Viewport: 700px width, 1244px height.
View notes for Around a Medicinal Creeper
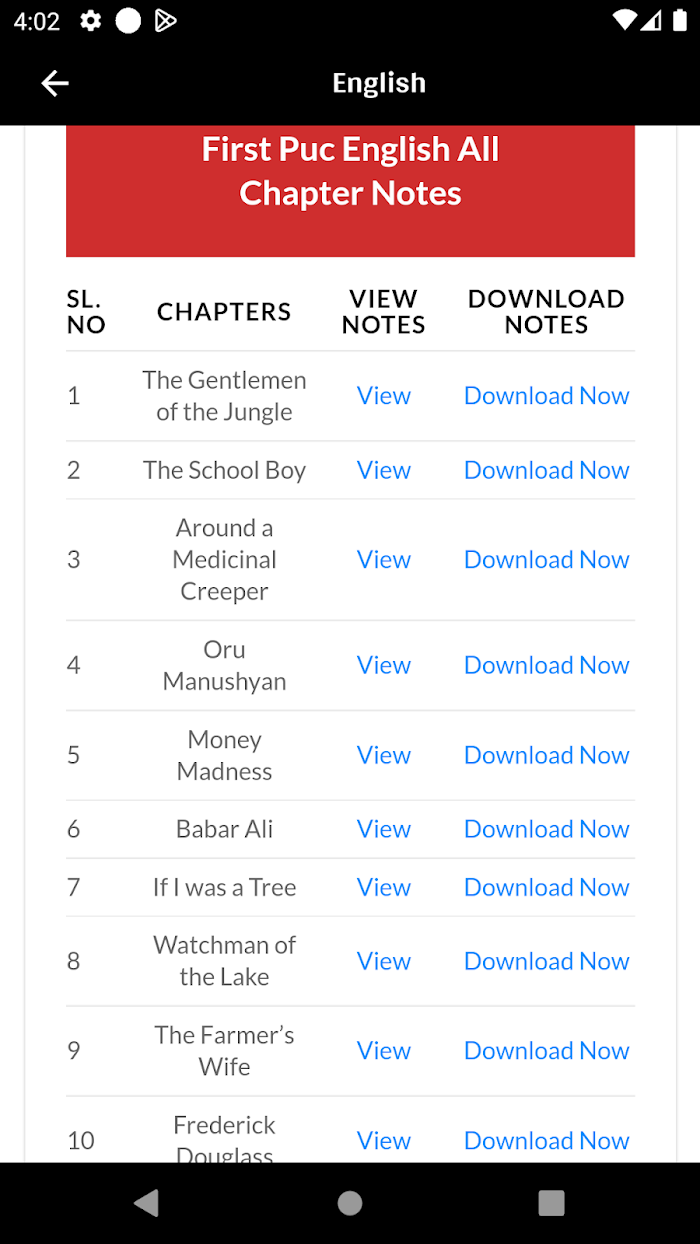[x=384, y=560]
